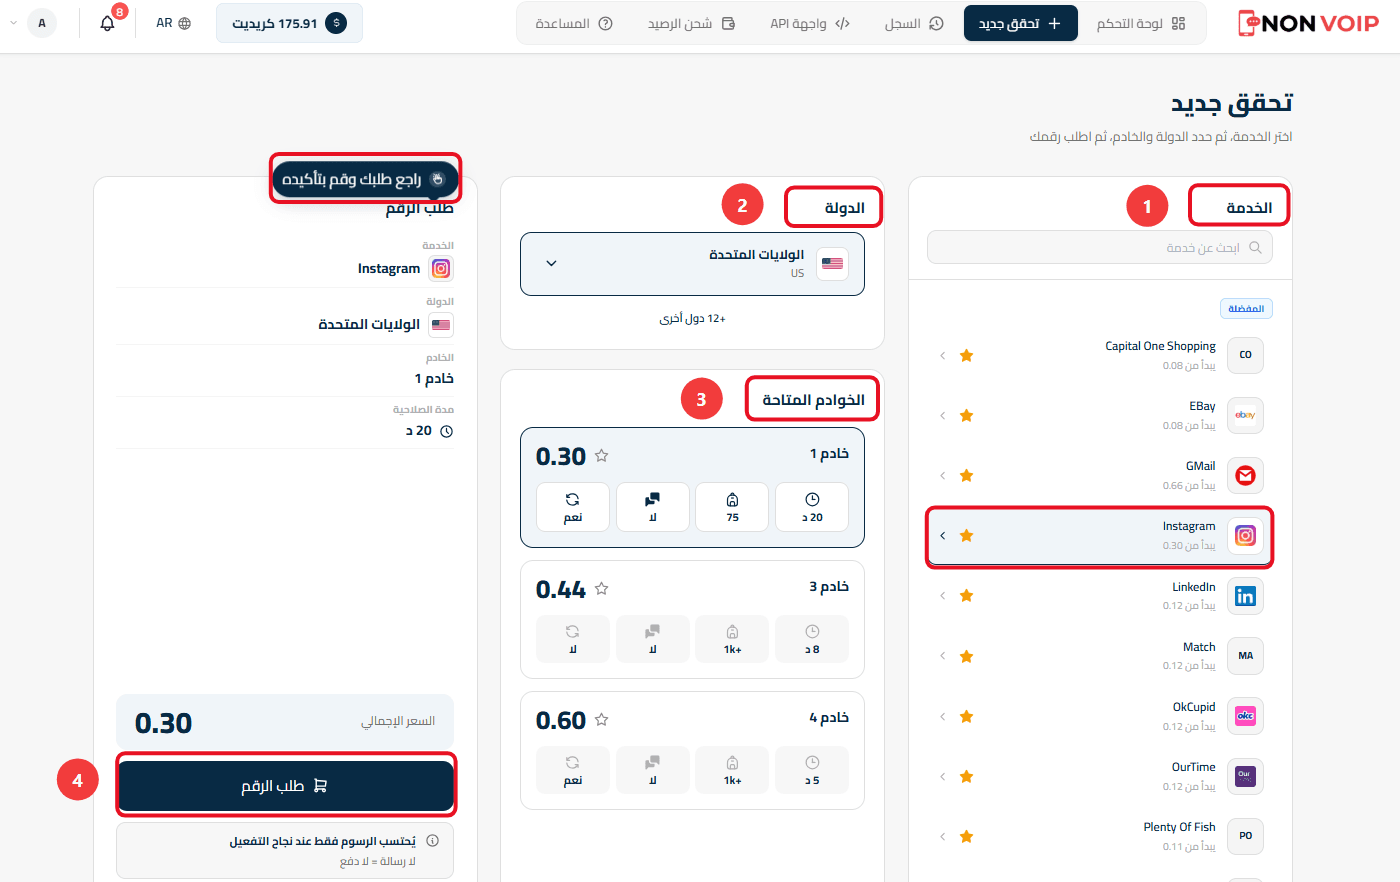Viewport: 1400px width, 882px height.
Task: Click the NON VOIP logo
Action: click(x=1308, y=23)
